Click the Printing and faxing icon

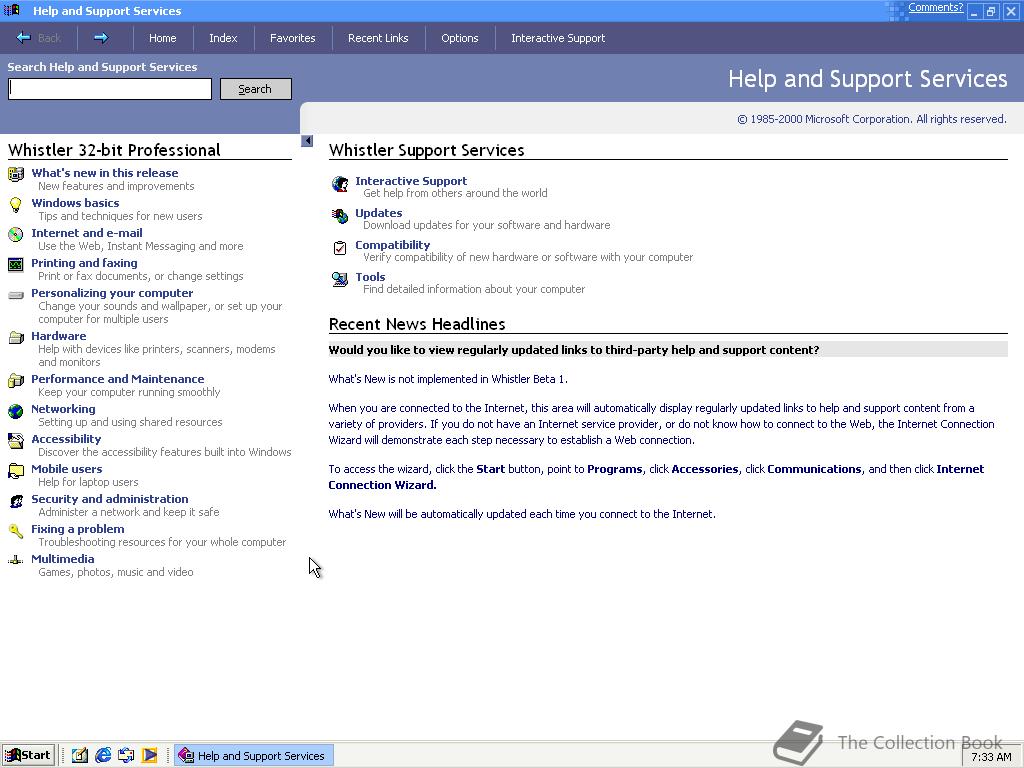pyautogui.click(x=16, y=264)
